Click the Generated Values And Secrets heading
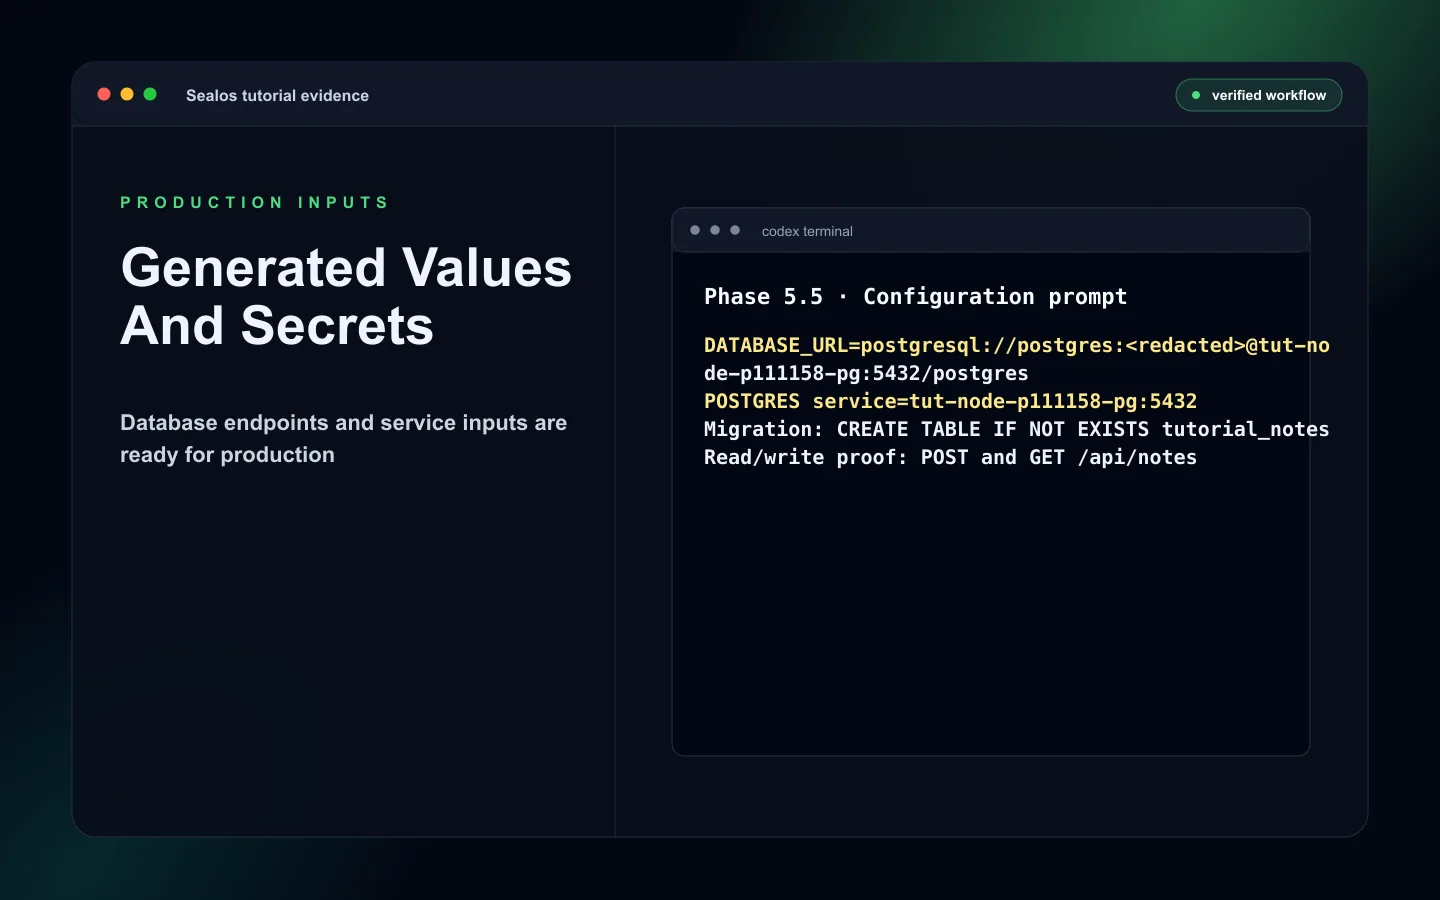This screenshot has width=1440, height=900. (x=346, y=296)
